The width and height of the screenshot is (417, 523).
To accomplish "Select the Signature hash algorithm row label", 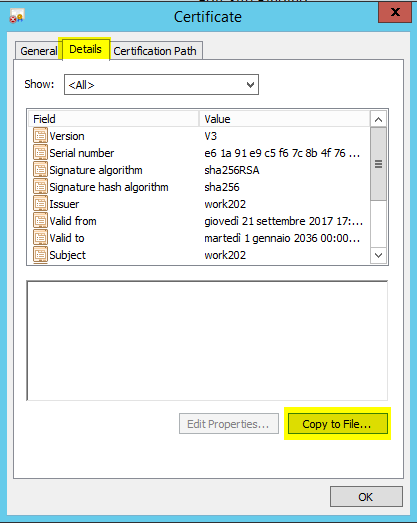I will point(109,187).
